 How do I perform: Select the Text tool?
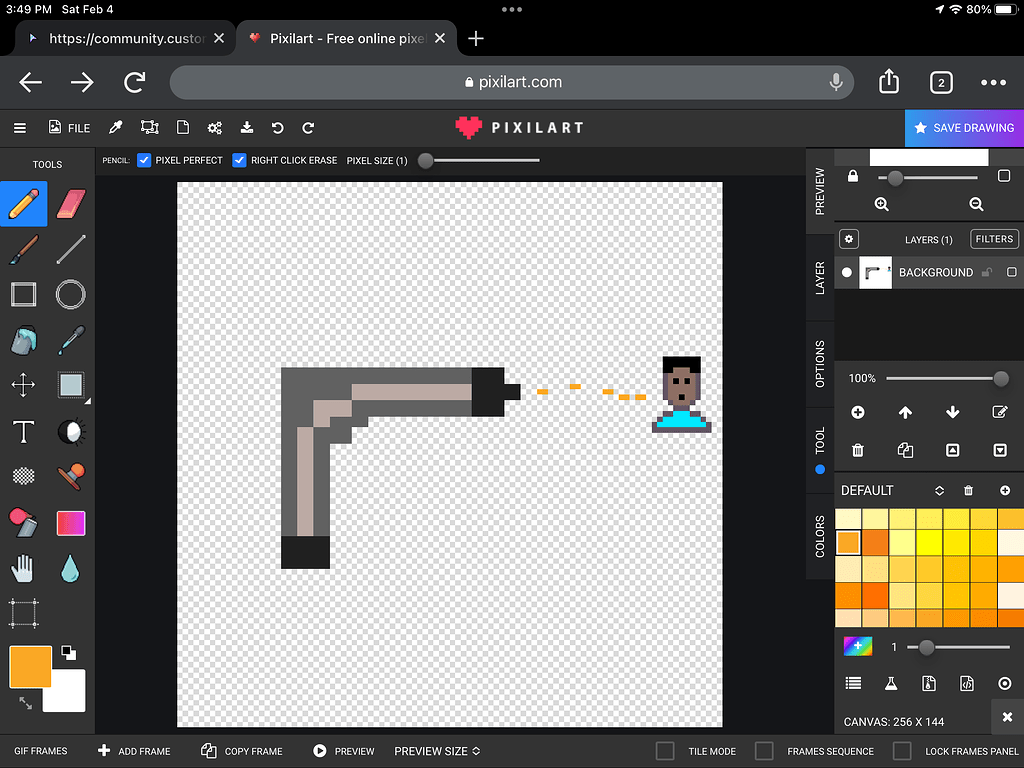coord(23,431)
